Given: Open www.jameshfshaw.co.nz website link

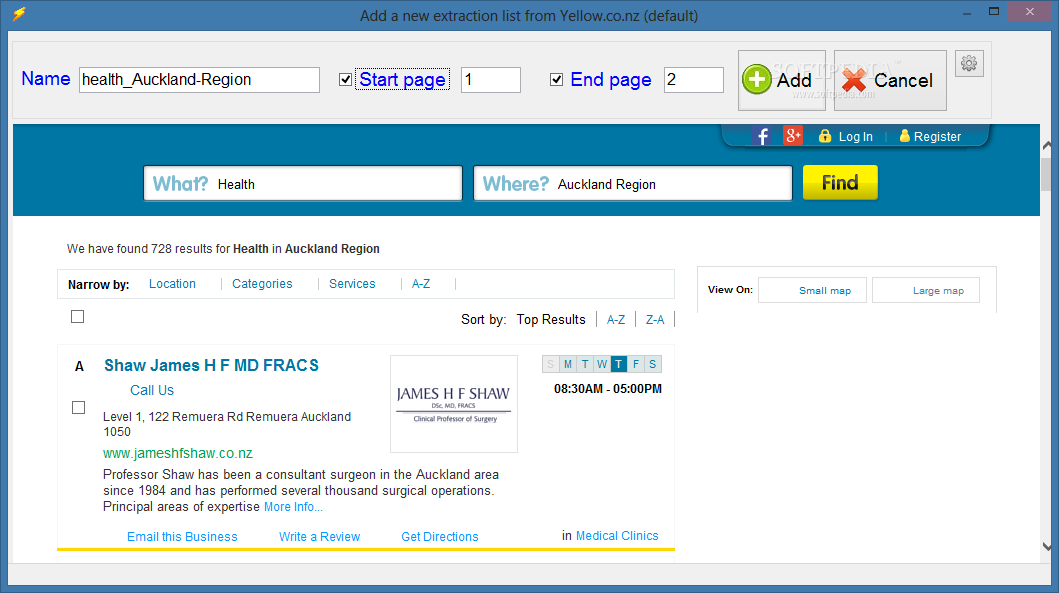Looking at the screenshot, I should [178, 453].
